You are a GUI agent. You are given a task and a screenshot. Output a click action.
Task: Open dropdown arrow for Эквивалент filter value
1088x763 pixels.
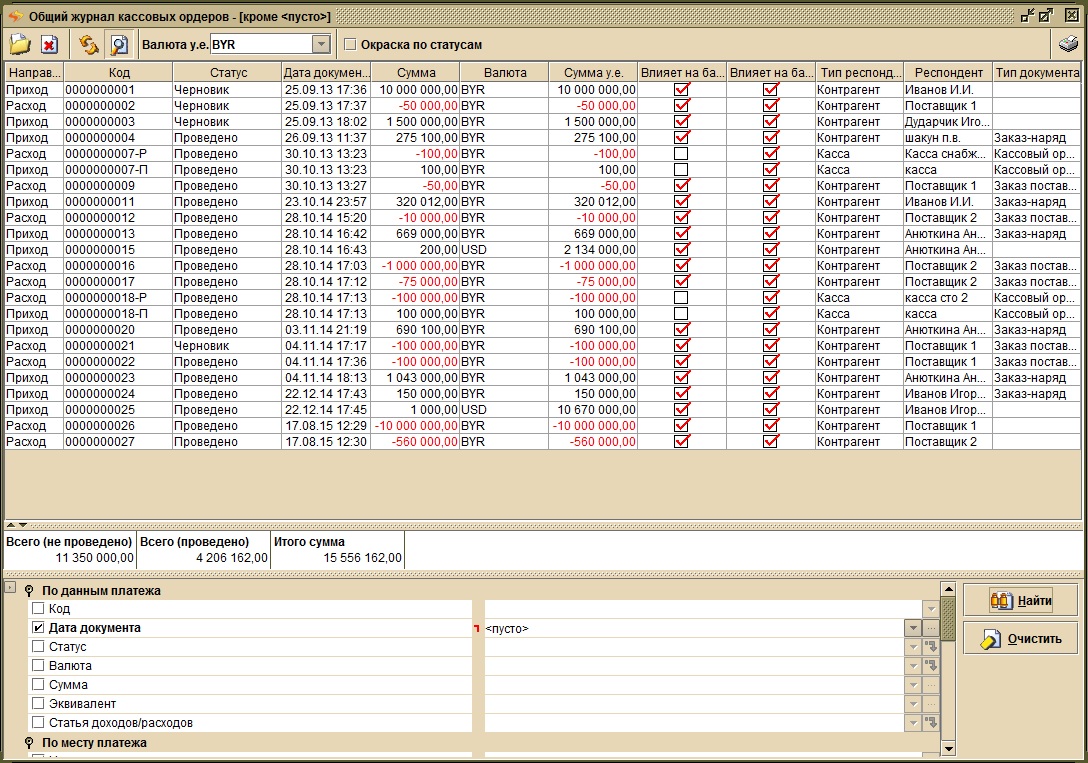point(913,703)
